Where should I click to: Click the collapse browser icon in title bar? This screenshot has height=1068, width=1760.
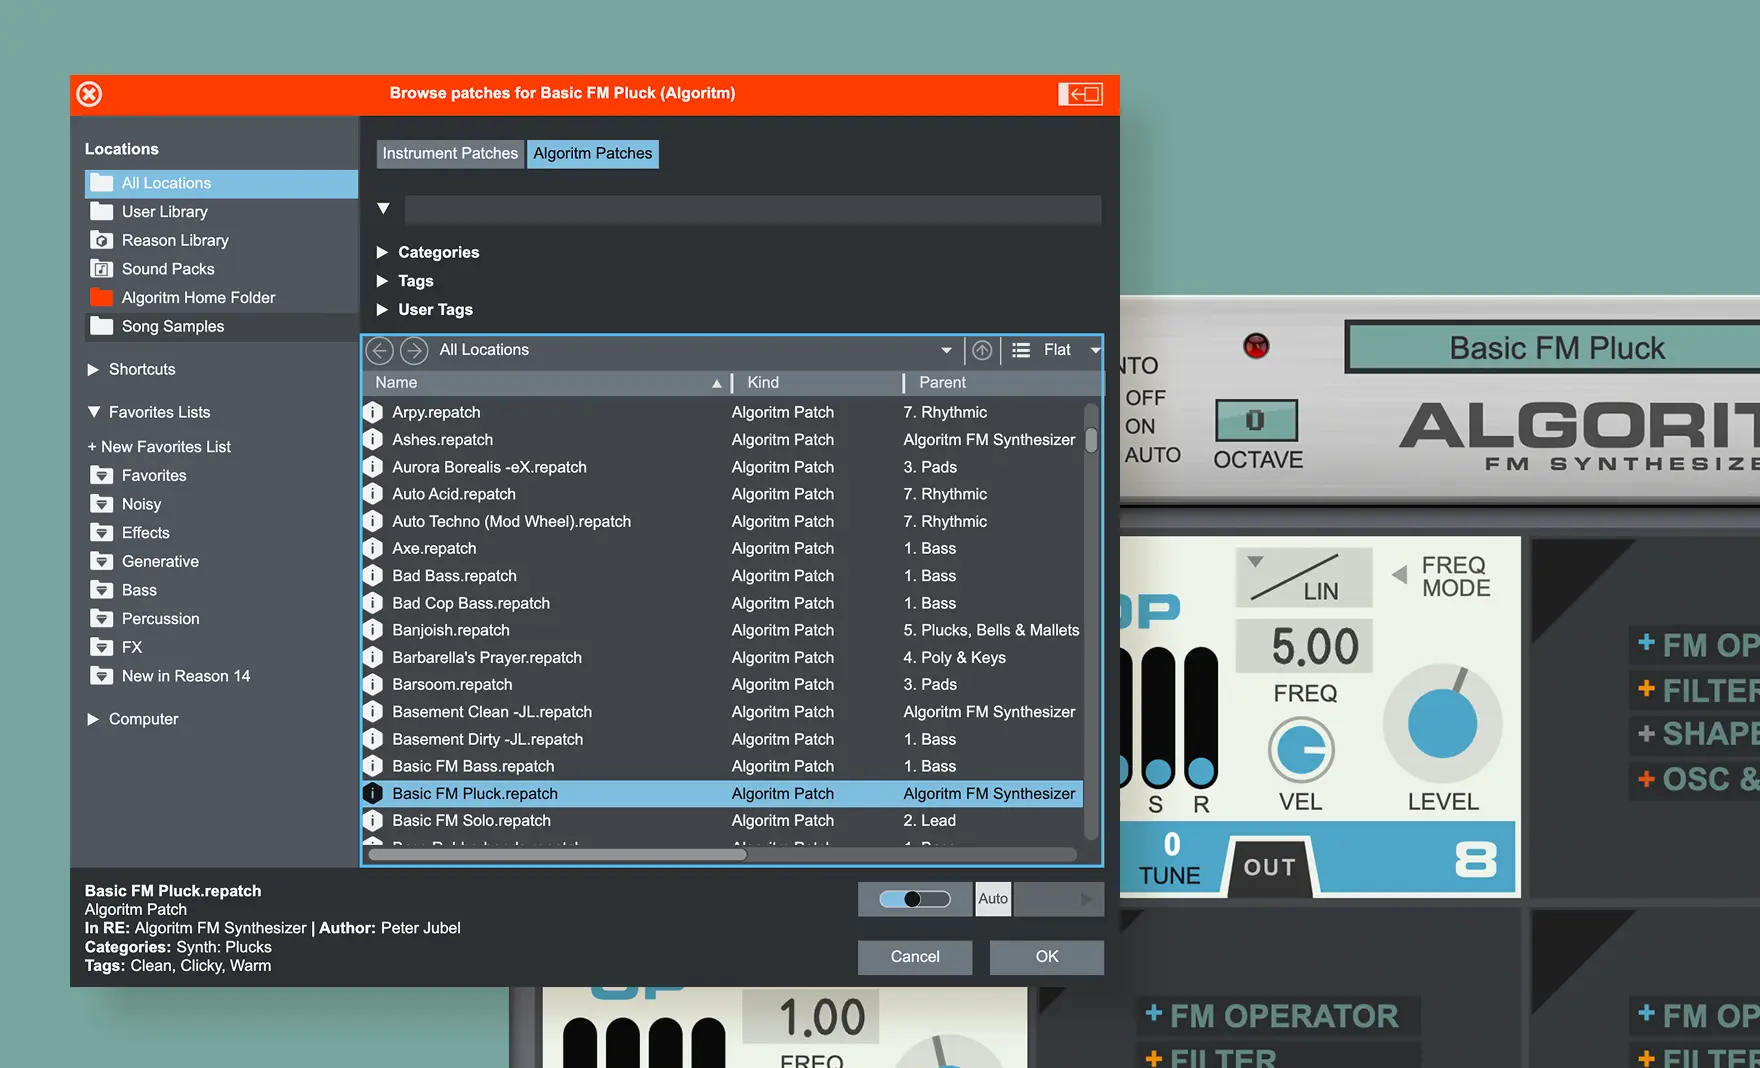pos(1080,94)
